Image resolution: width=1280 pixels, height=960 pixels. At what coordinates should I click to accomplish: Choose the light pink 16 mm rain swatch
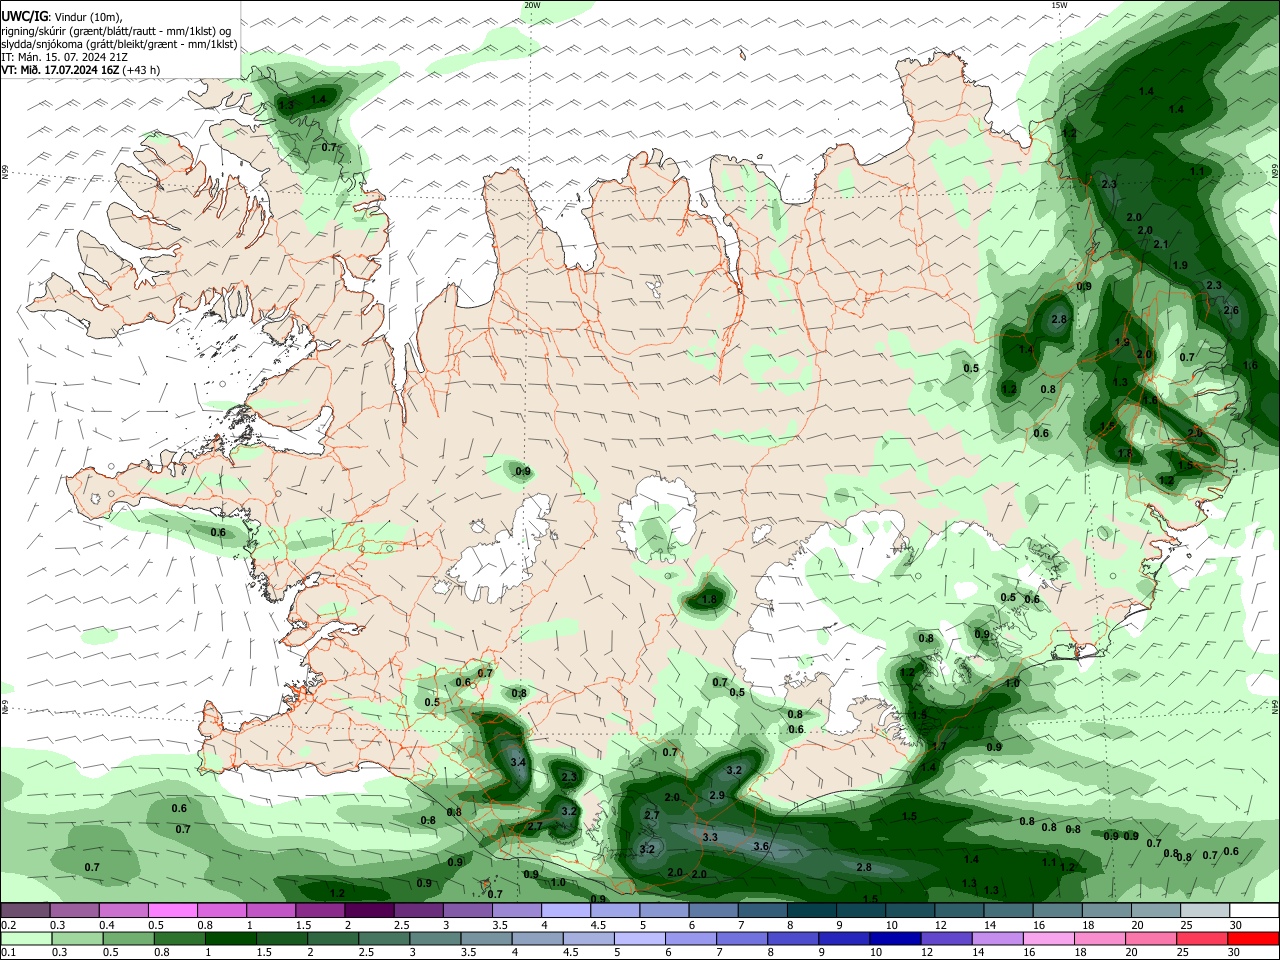point(1050,939)
